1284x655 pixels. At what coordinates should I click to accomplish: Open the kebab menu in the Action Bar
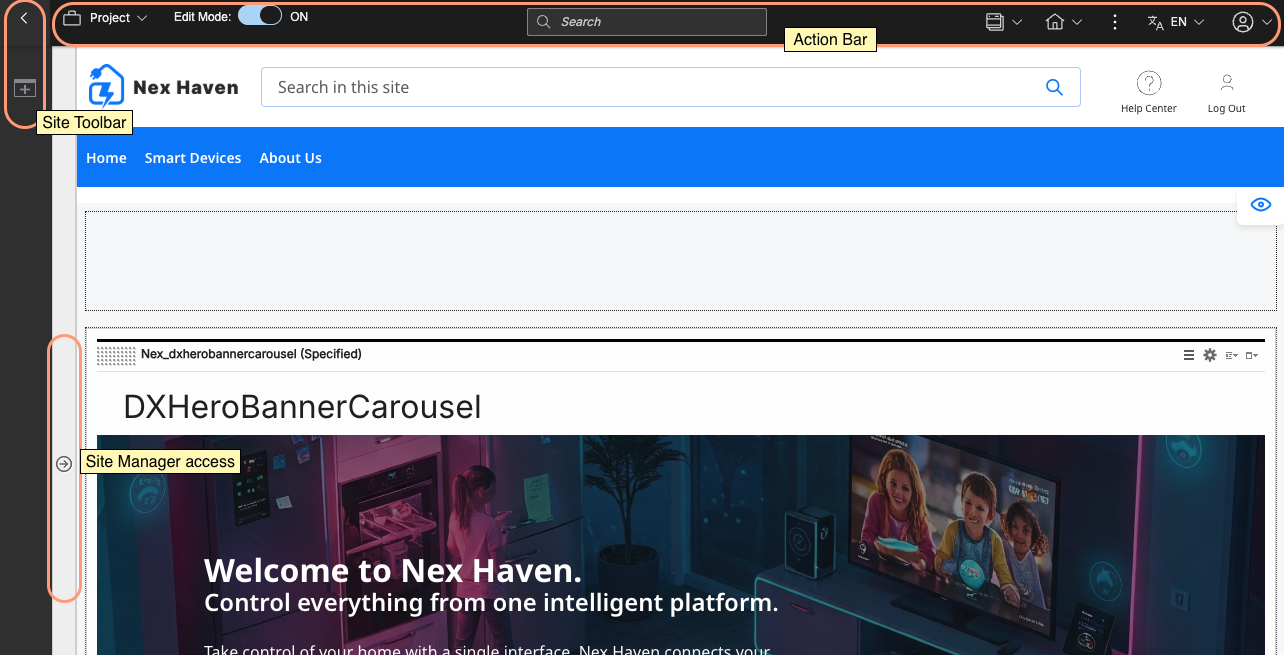coord(1115,21)
